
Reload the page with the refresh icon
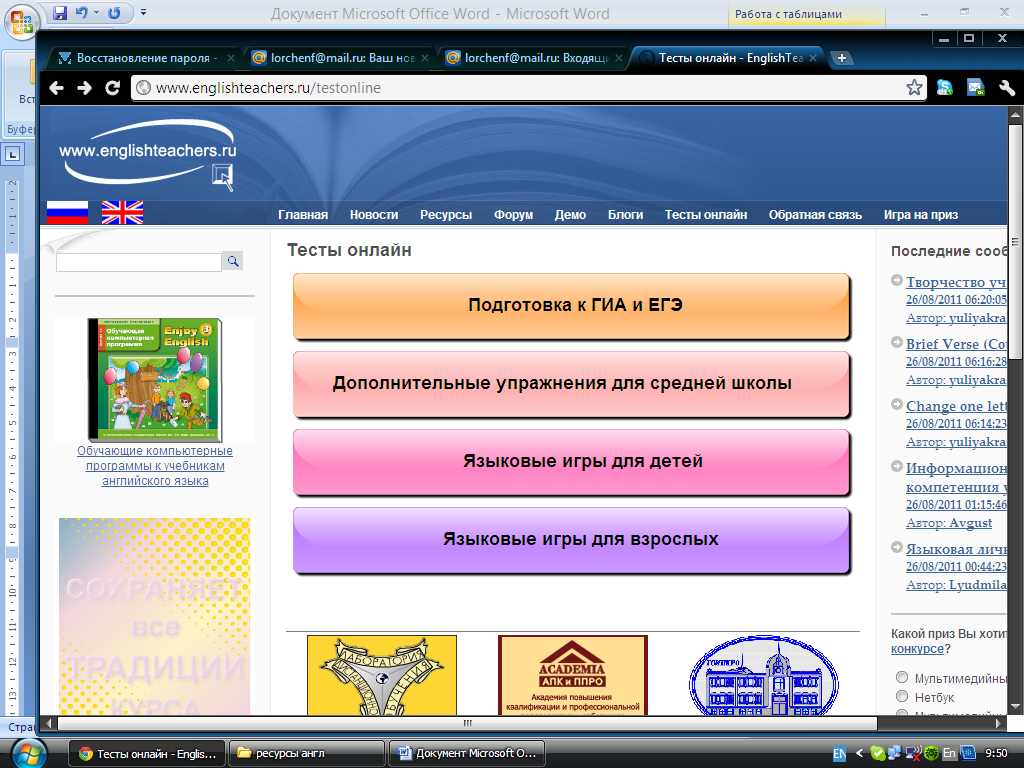(x=112, y=88)
